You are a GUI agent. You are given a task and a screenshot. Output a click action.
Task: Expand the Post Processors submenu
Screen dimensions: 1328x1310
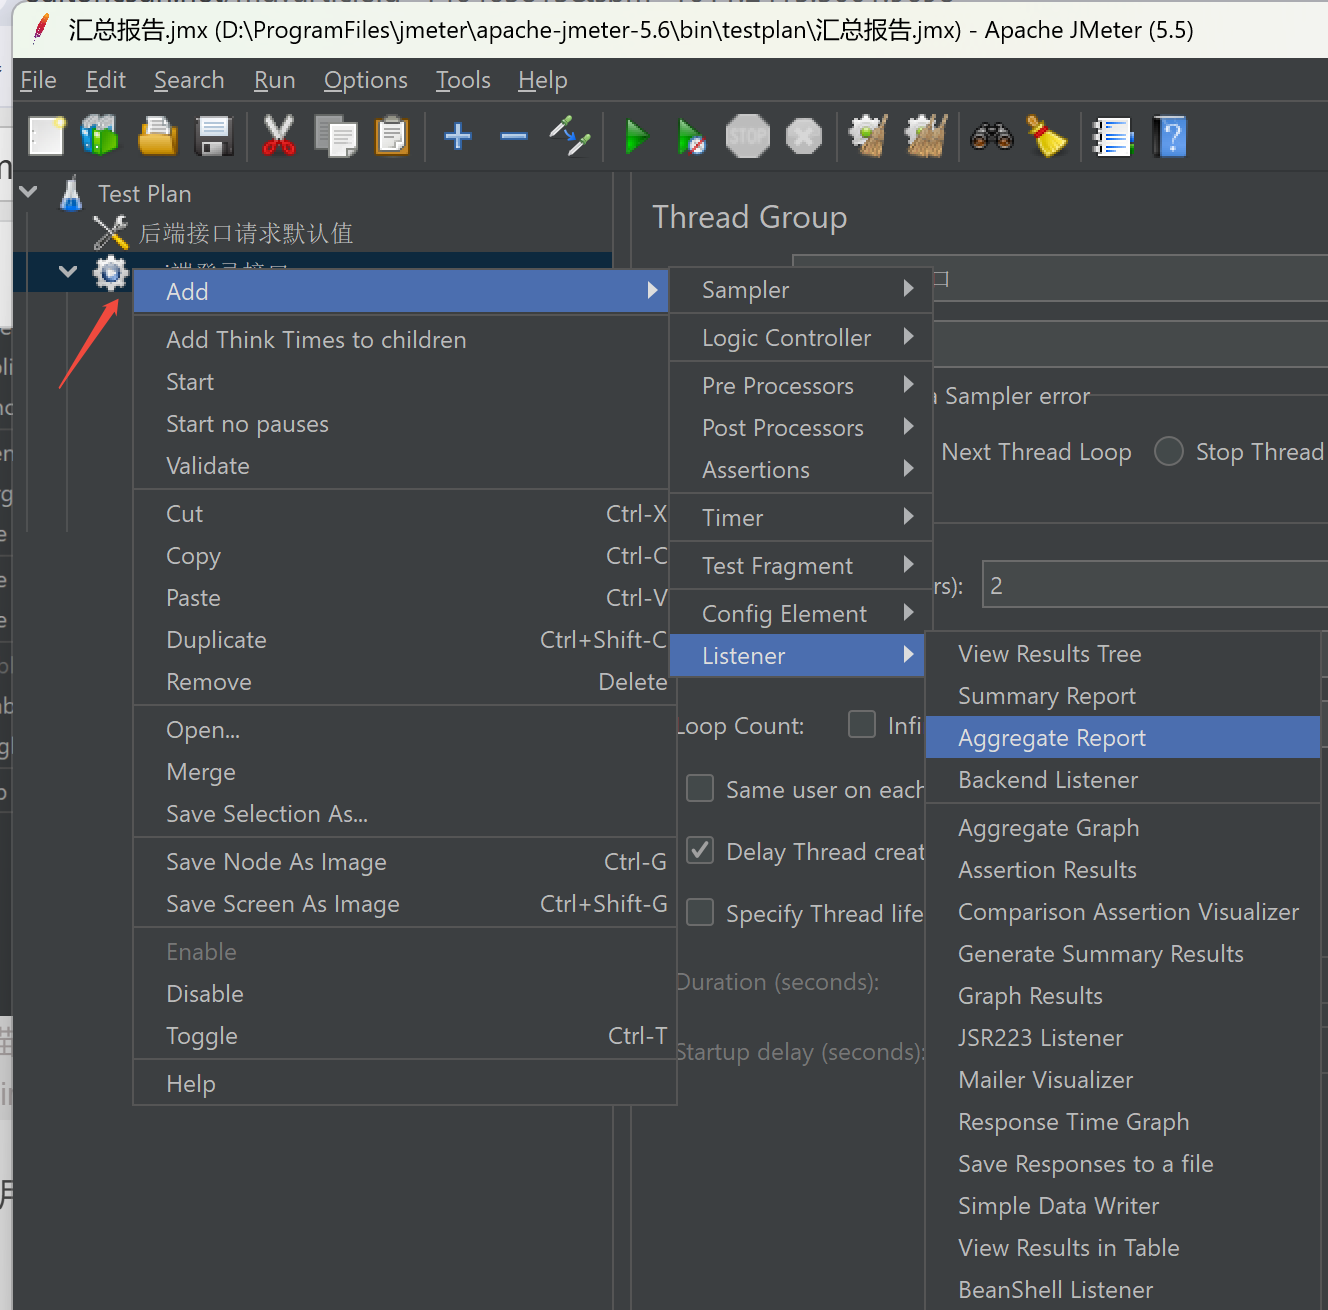click(x=801, y=428)
